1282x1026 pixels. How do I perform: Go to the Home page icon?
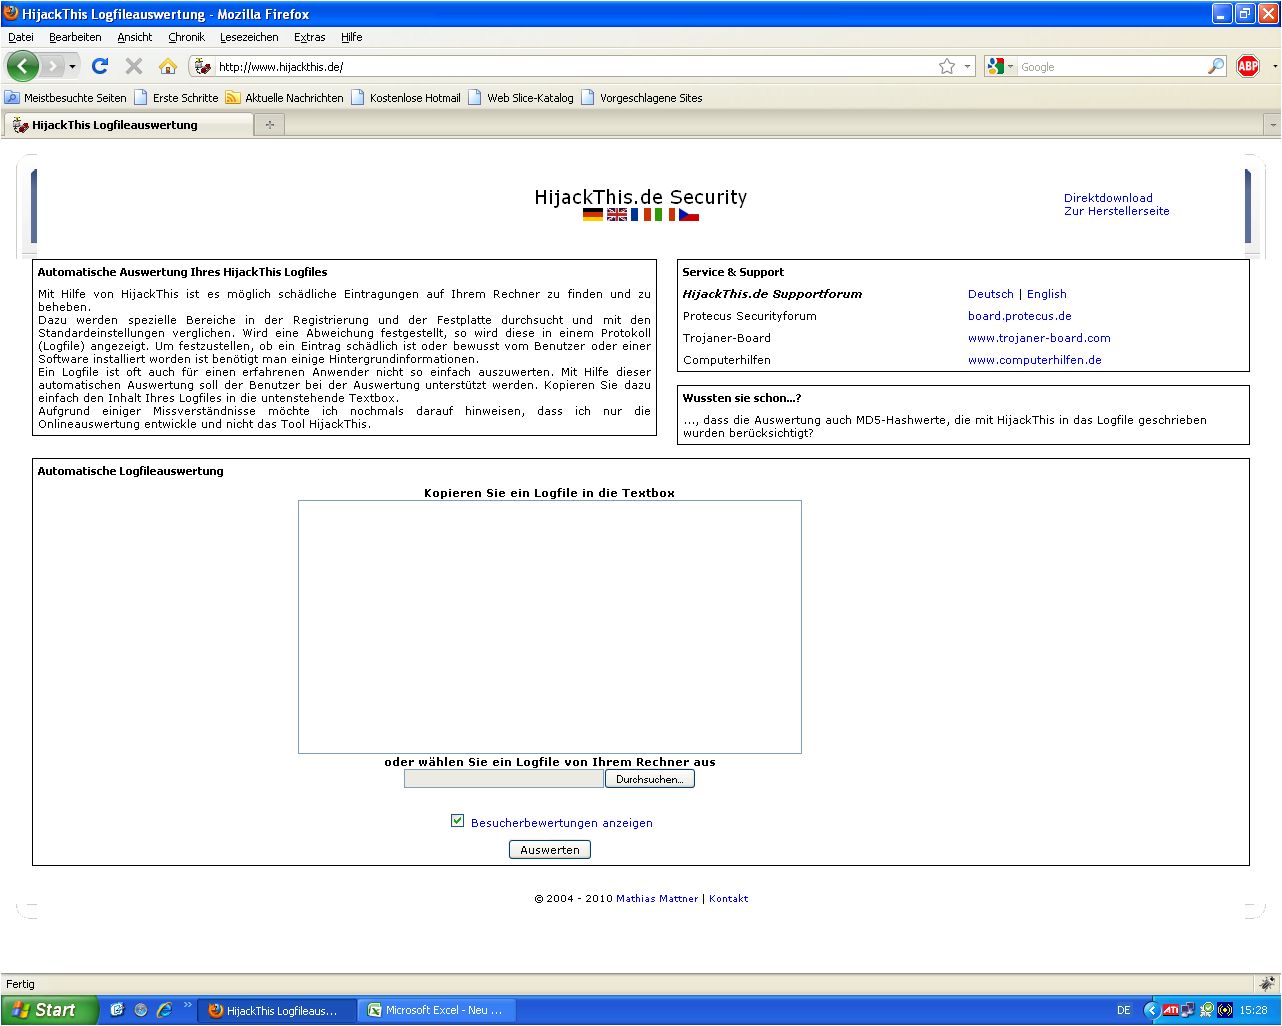[167, 66]
